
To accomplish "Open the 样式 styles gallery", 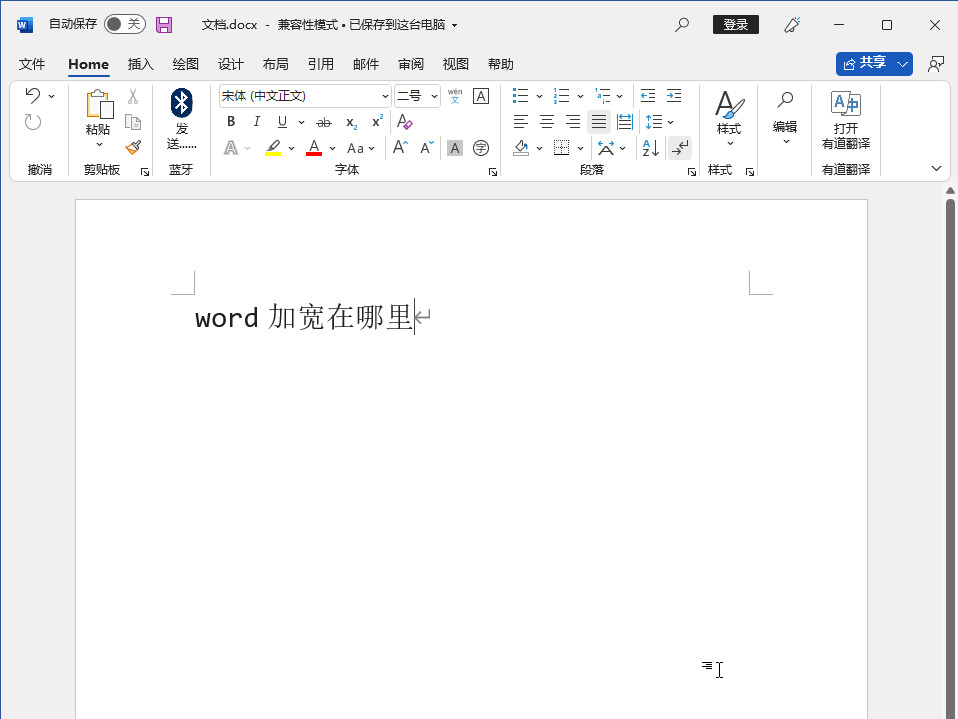I will [x=729, y=119].
